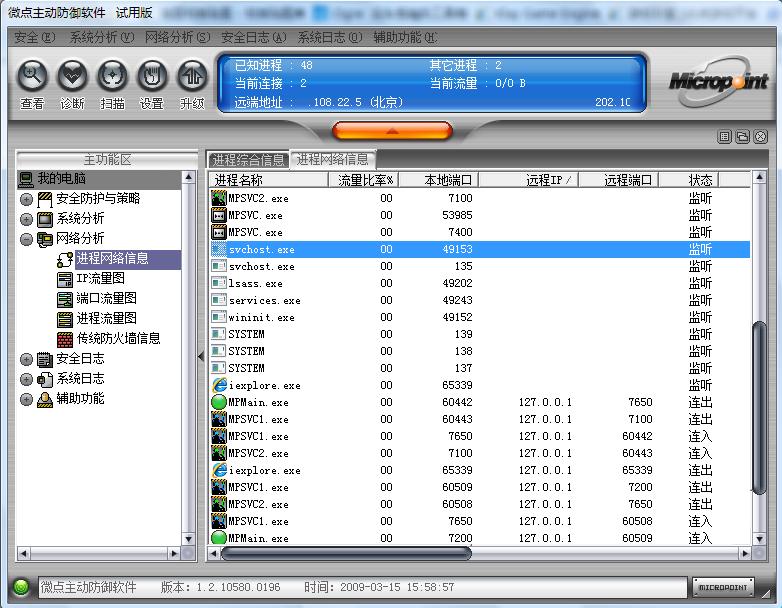Collapse sidebar with the left arrow handle
Screen dimensions: 782x608
point(201,356)
